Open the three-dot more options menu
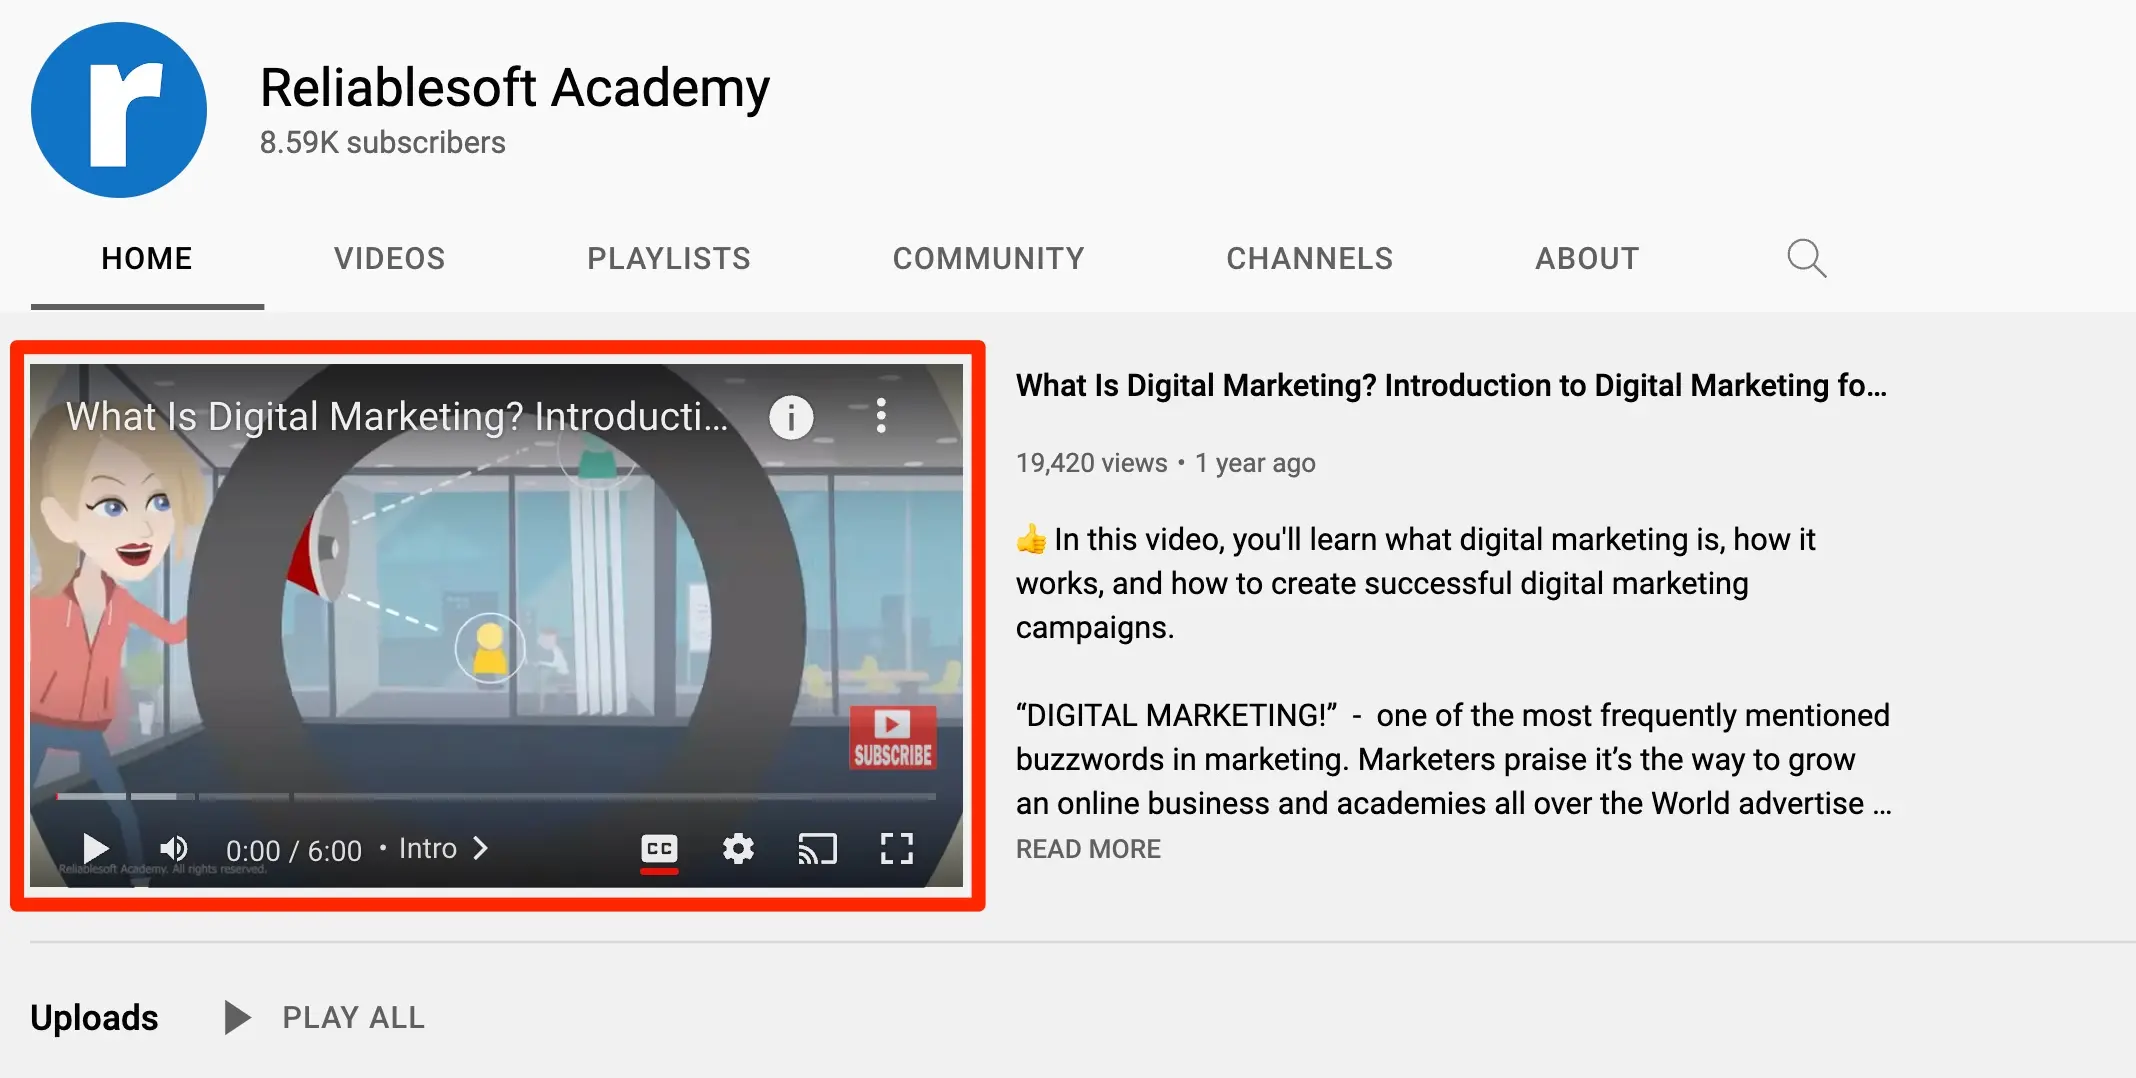The image size is (2136, 1078). coord(881,415)
